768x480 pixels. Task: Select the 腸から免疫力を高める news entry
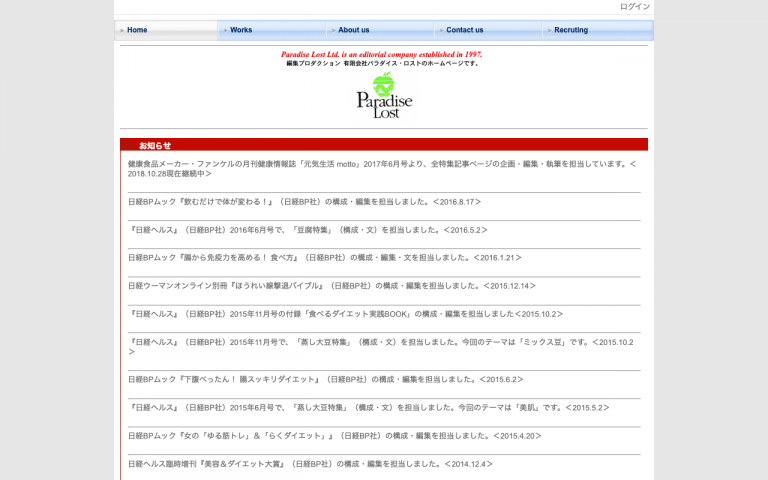click(324, 258)
